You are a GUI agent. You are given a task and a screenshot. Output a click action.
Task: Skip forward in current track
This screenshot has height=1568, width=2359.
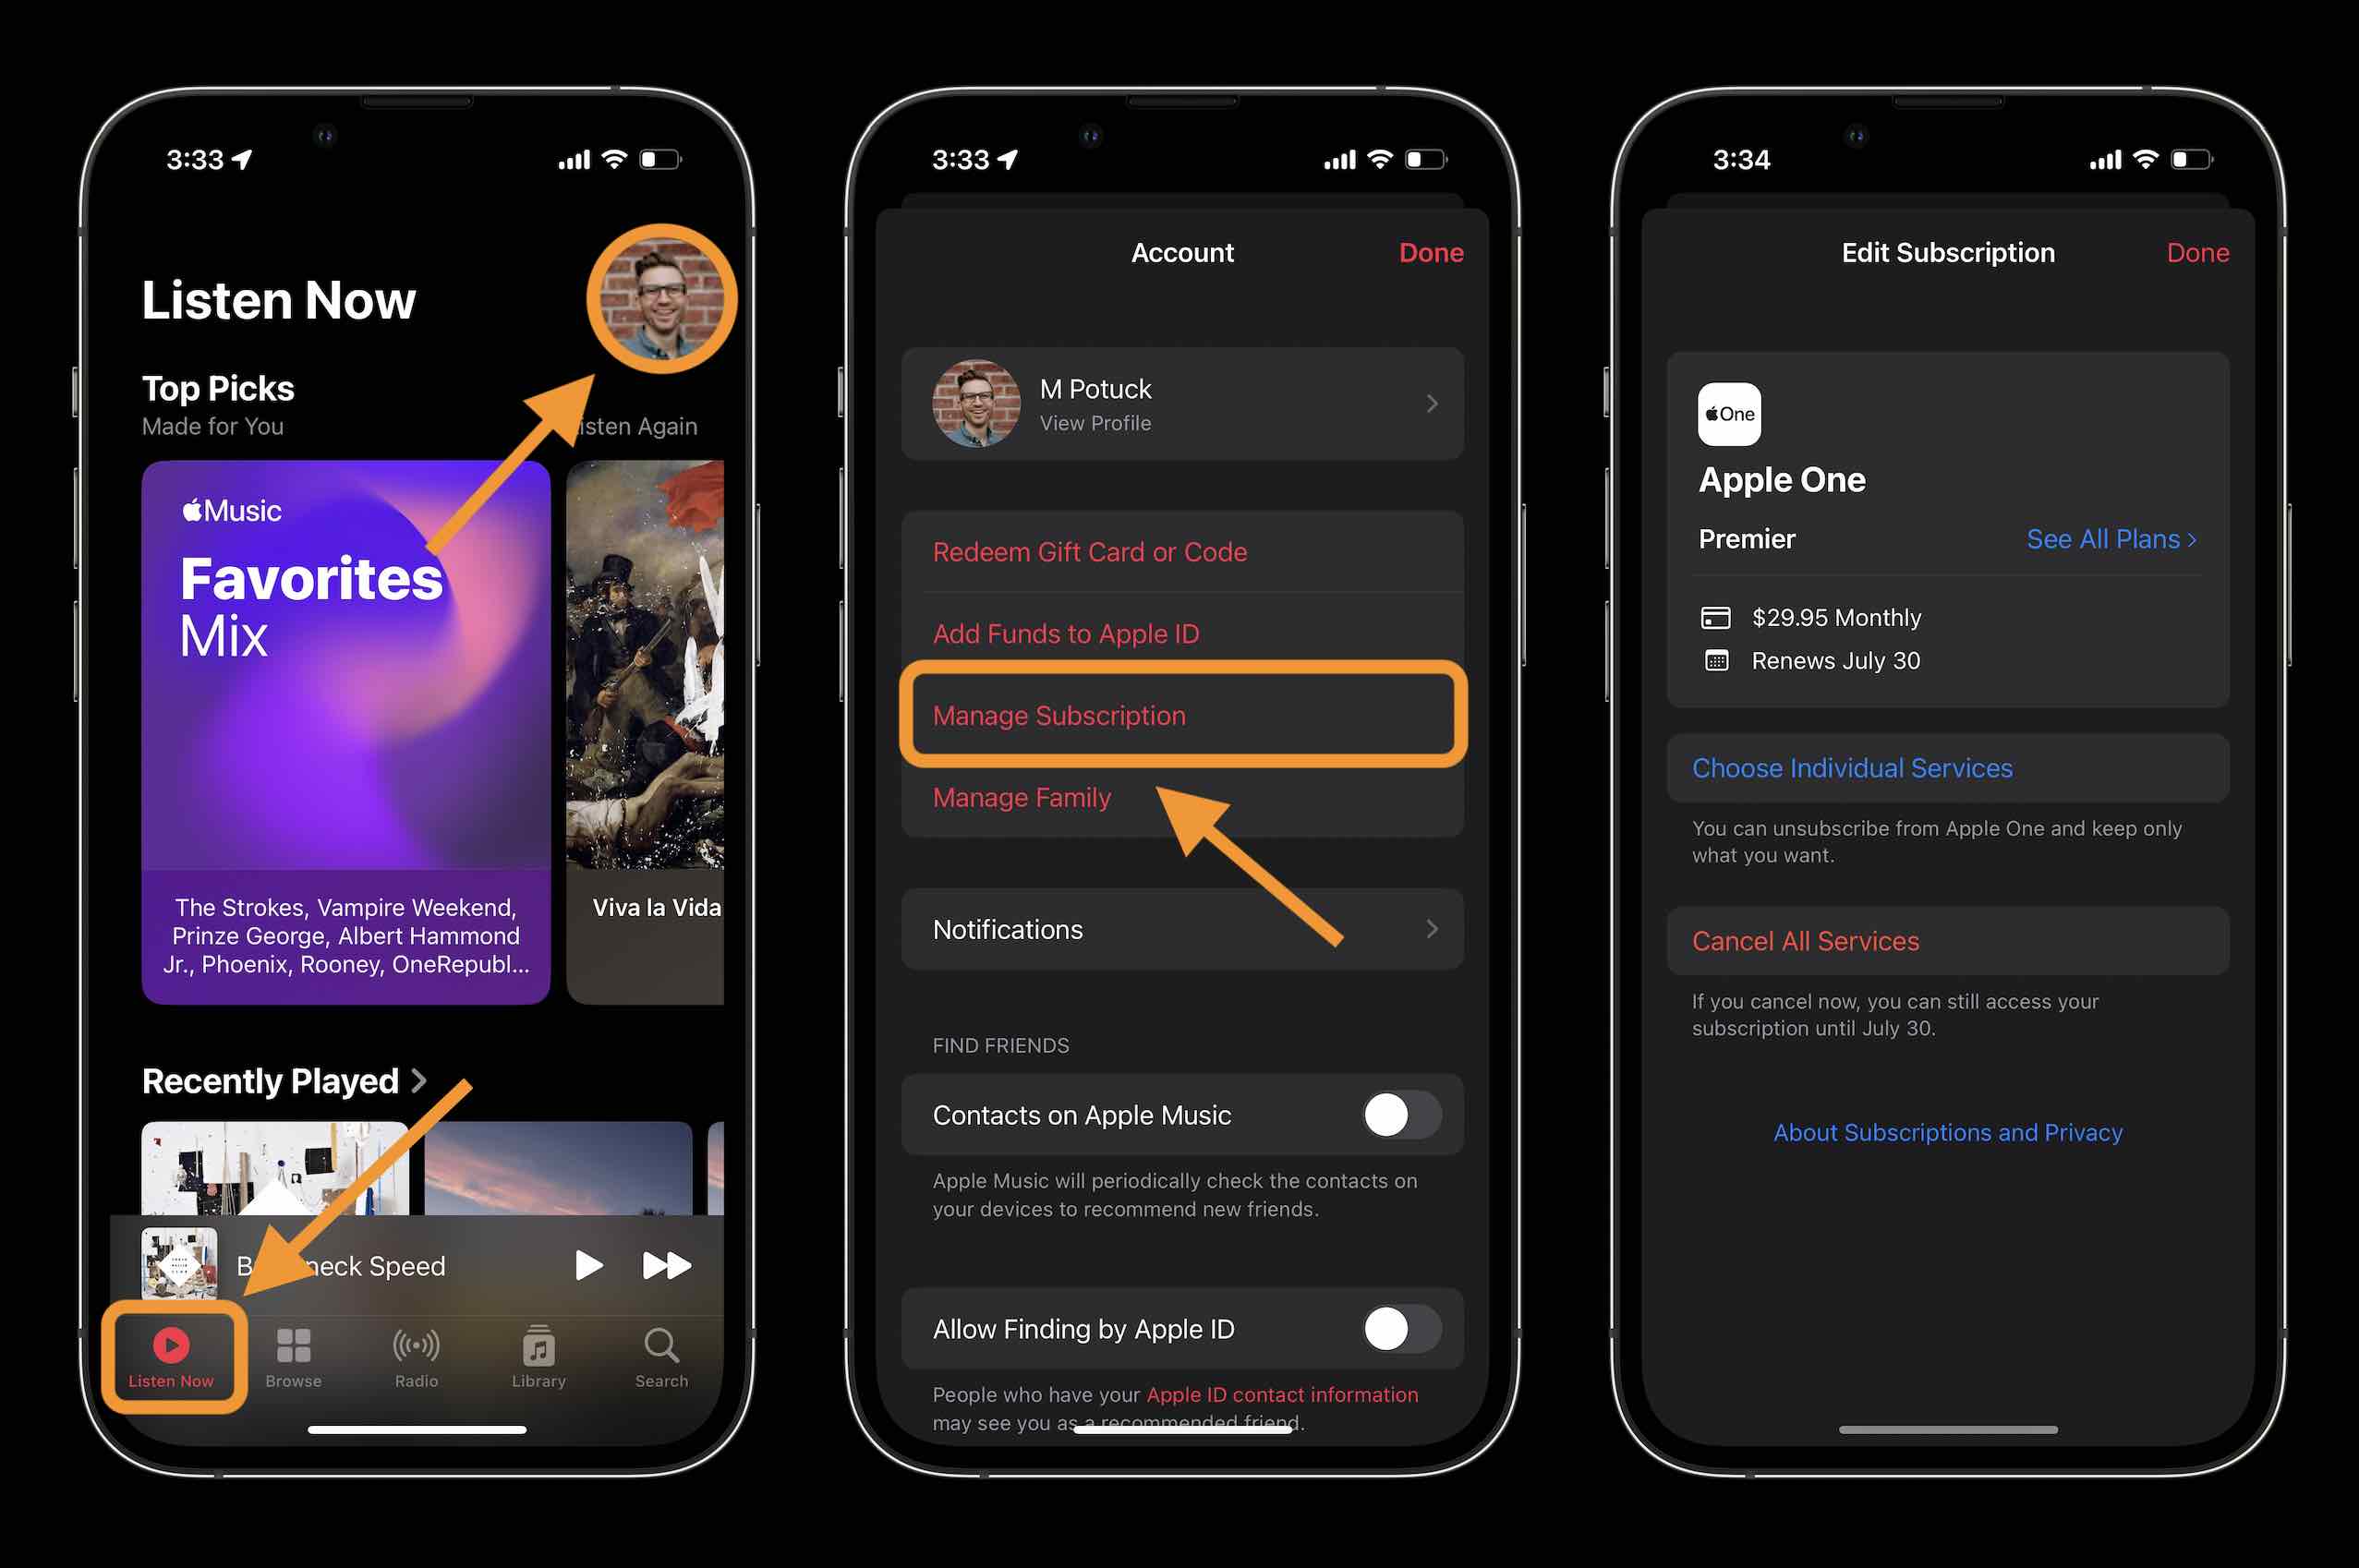click(x=669, y=1263)
